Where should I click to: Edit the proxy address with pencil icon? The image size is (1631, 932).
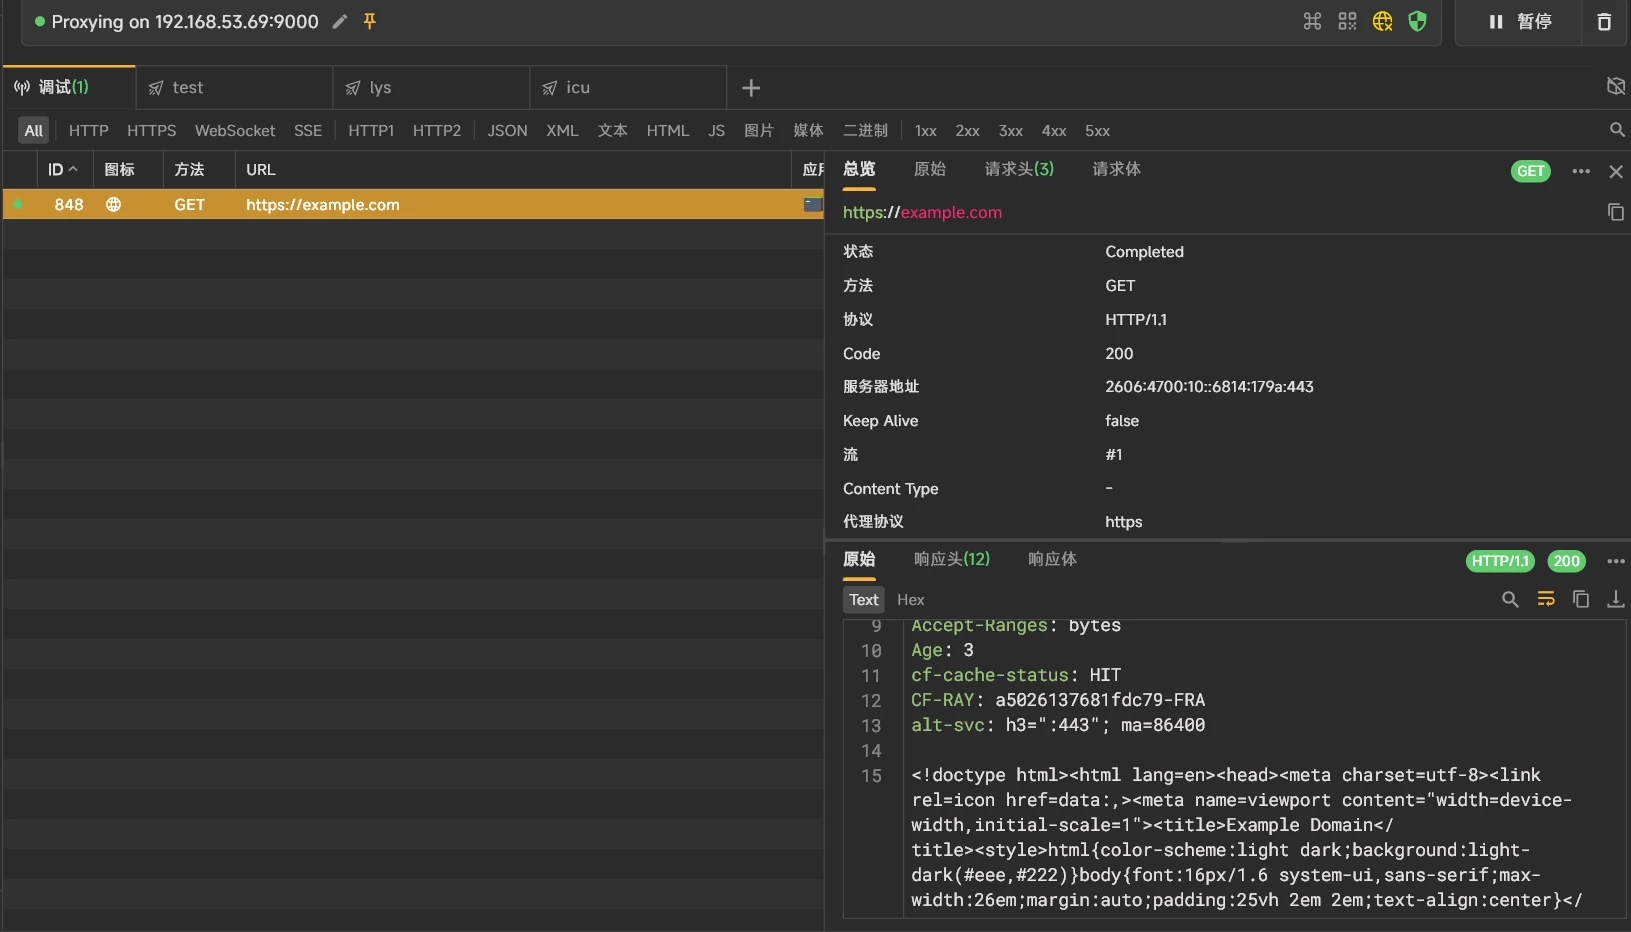coord(340,21)
